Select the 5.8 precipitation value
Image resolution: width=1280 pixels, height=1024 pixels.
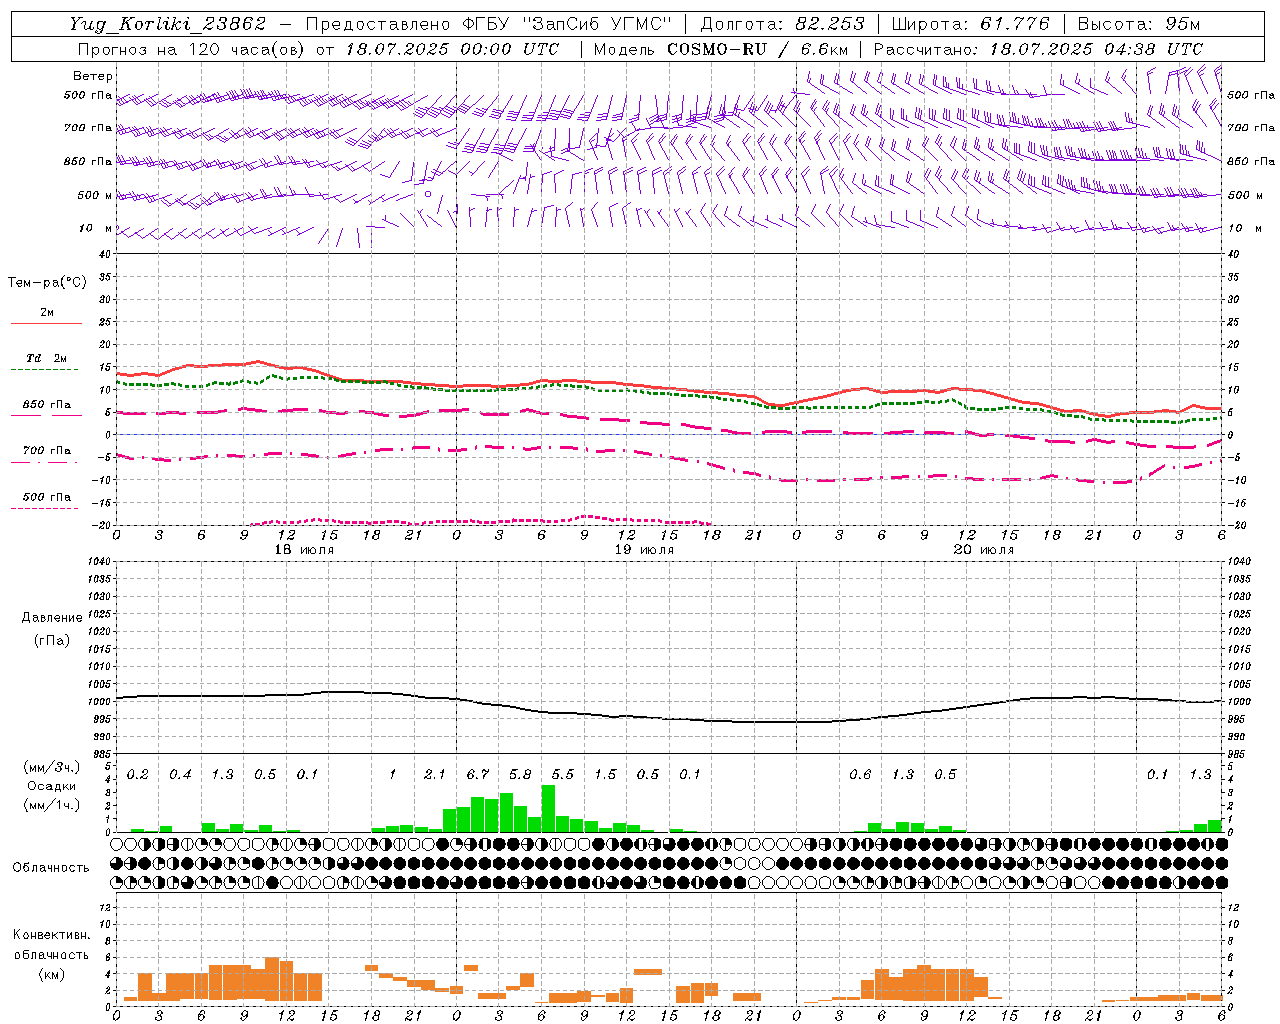coord(520,775)
